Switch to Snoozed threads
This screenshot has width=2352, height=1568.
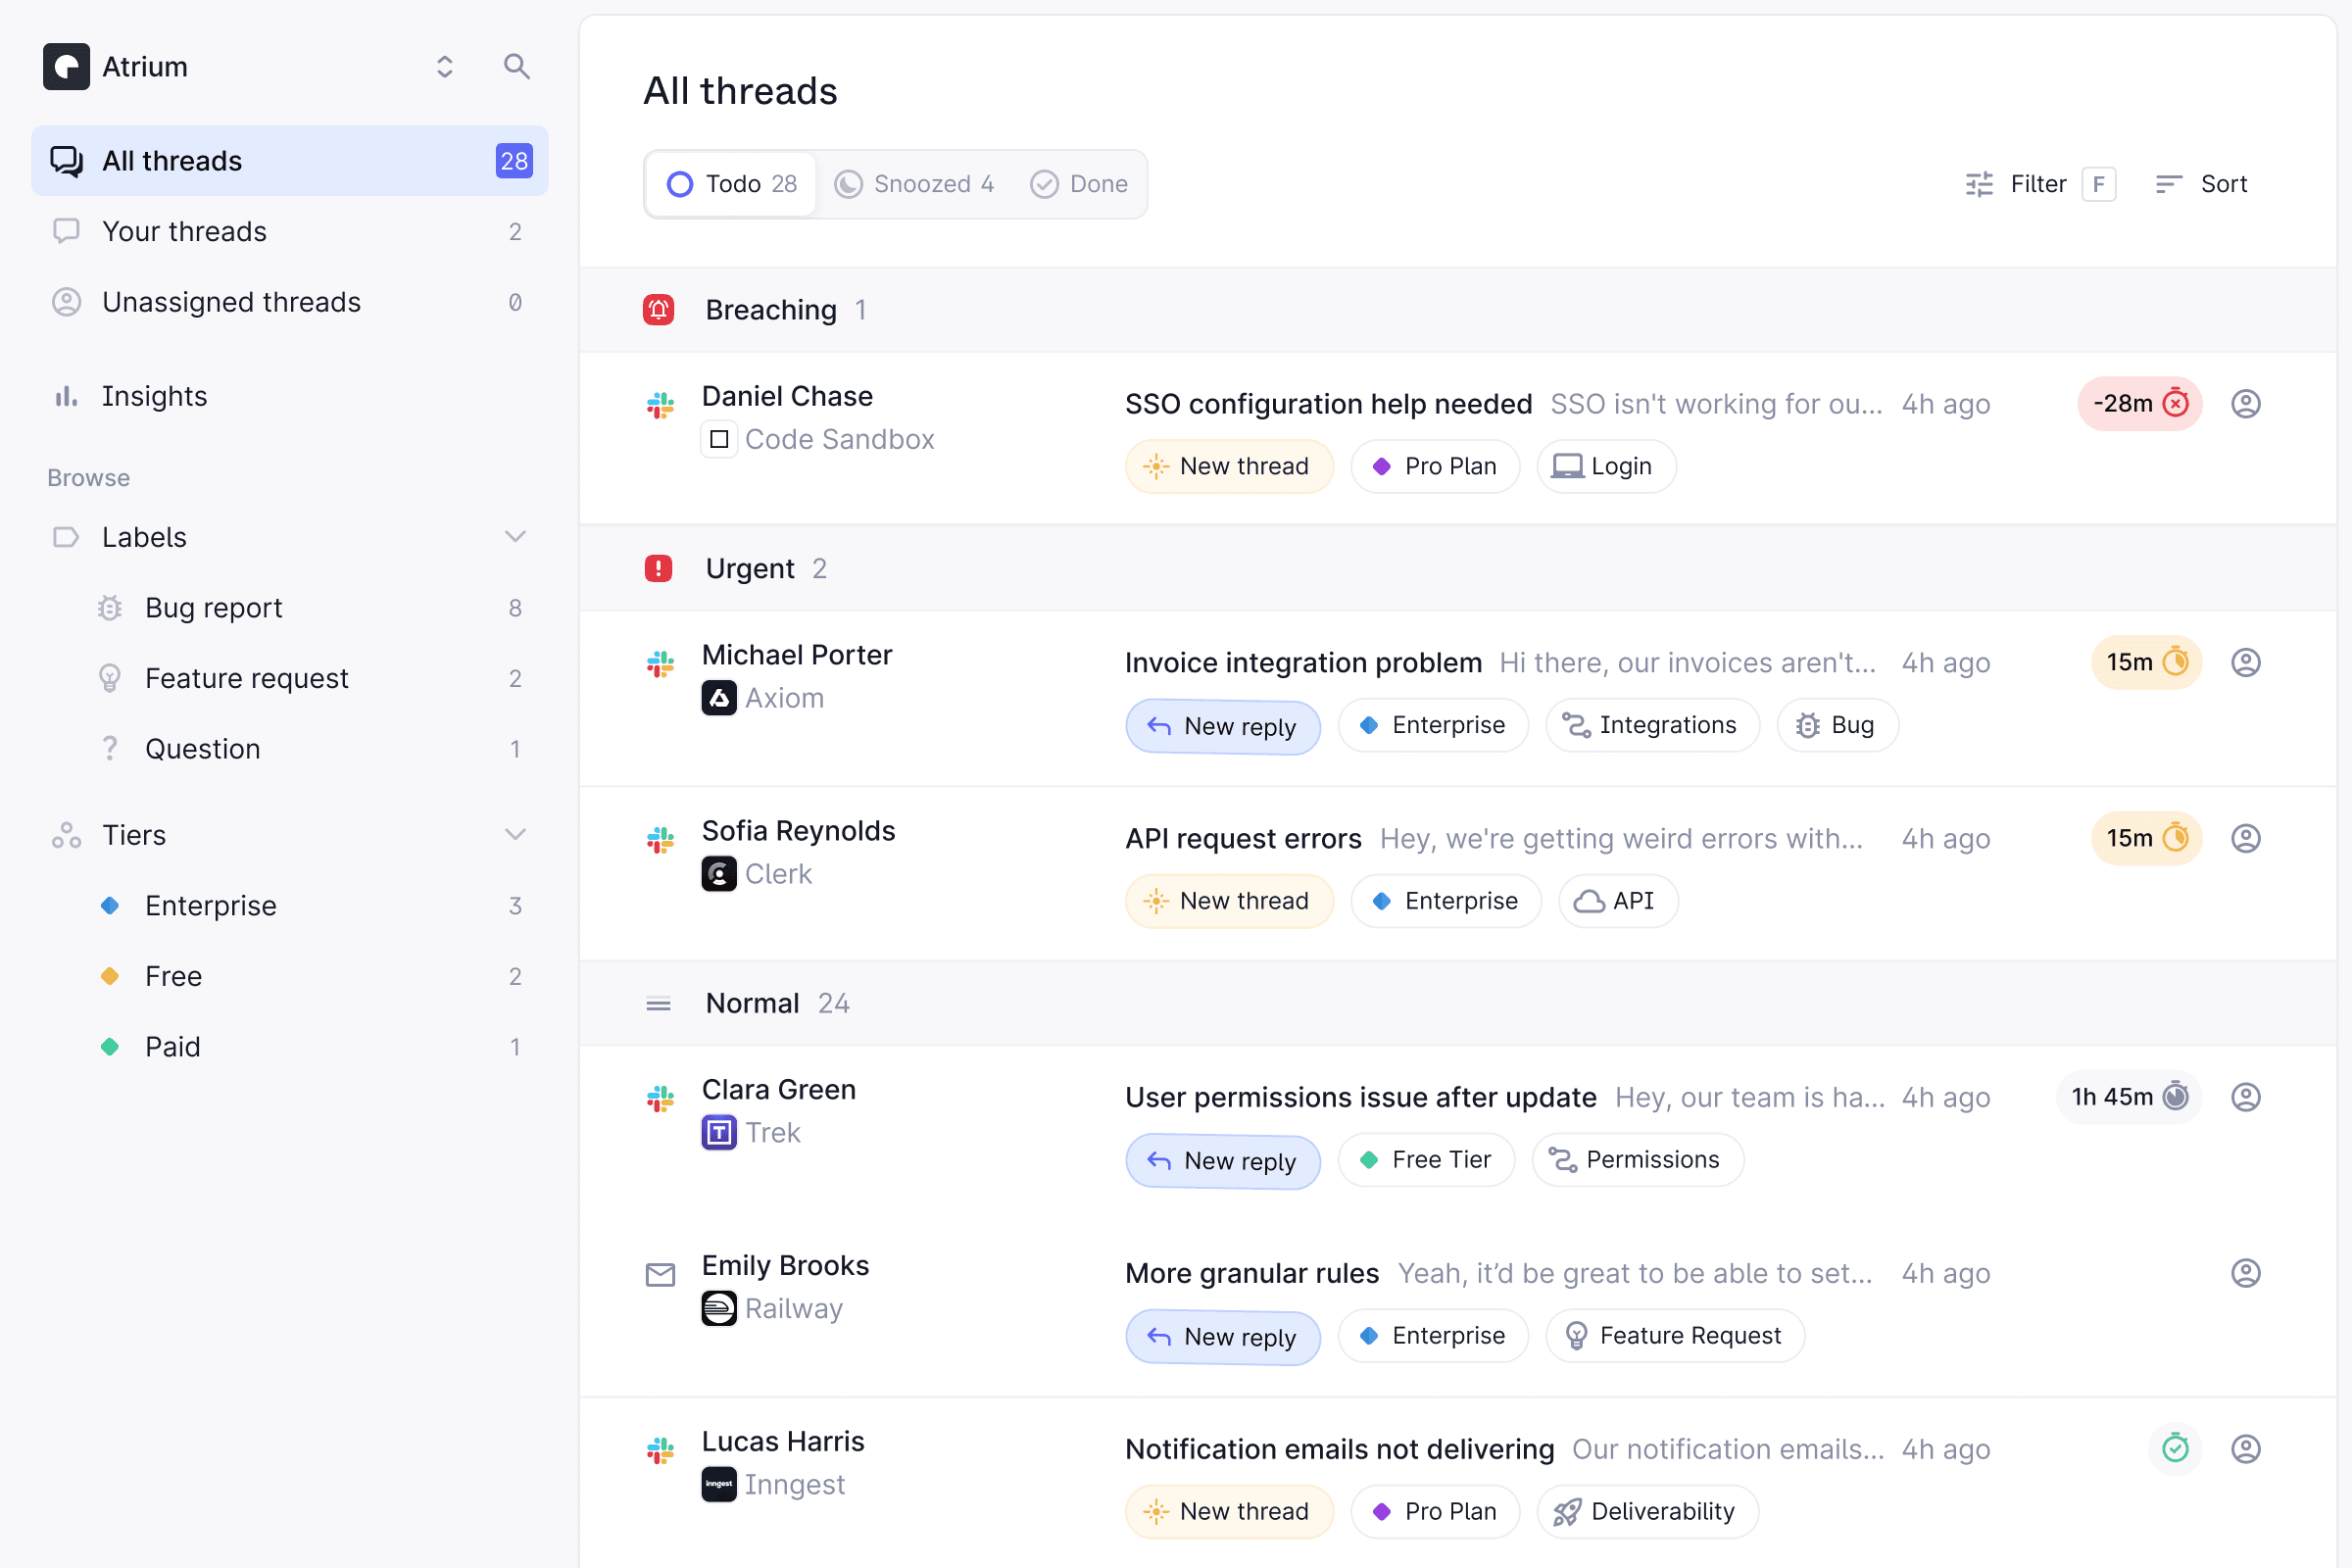[x=914, y=184]
